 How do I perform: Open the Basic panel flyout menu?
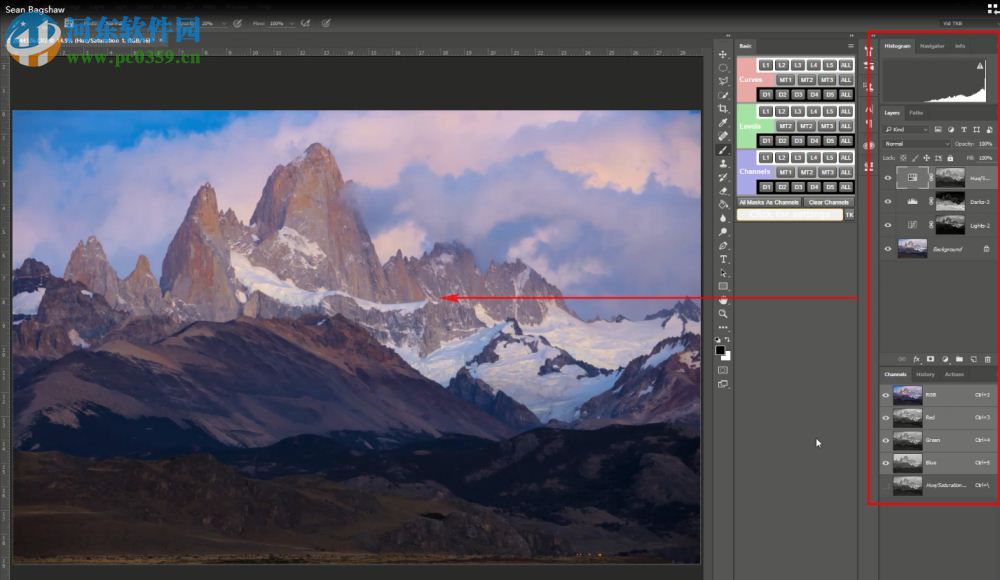click(851, 46)
